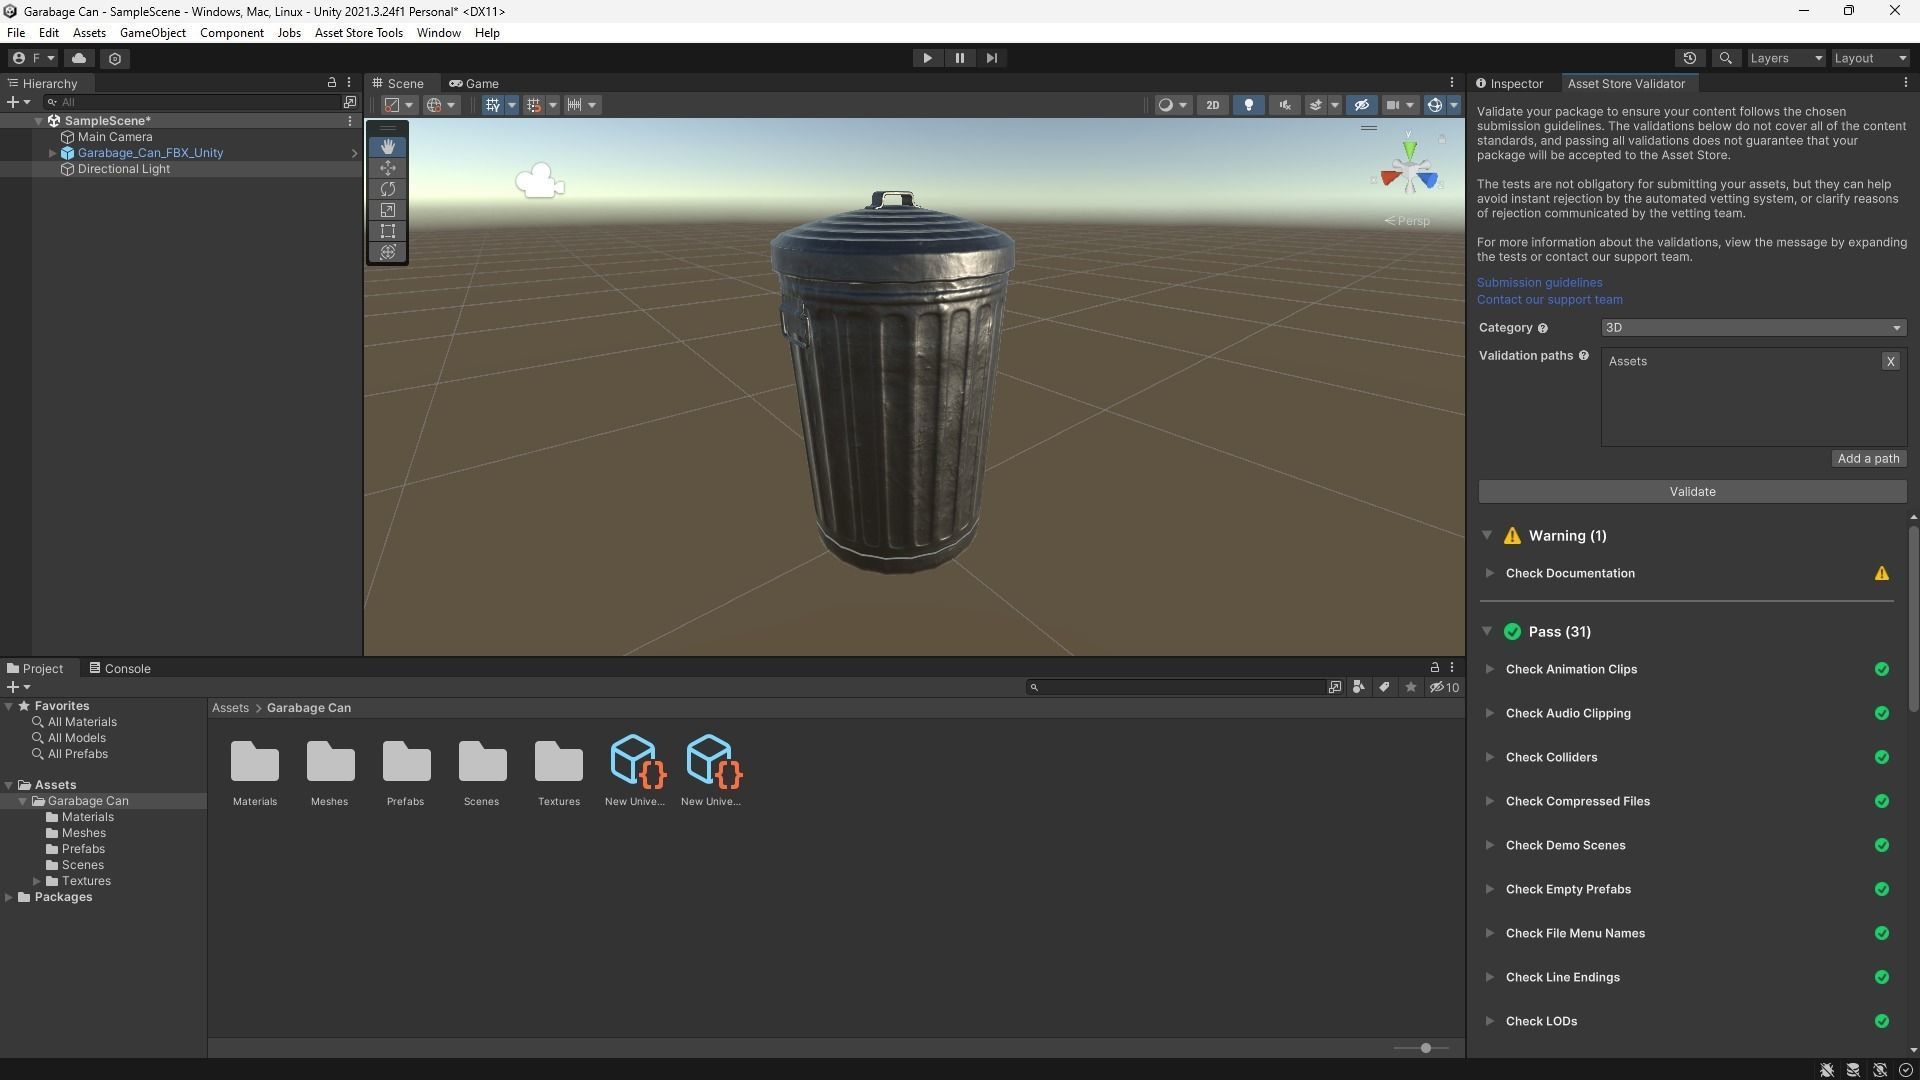Select the Rect tool

pyautogui.click(x=388, y=231)
